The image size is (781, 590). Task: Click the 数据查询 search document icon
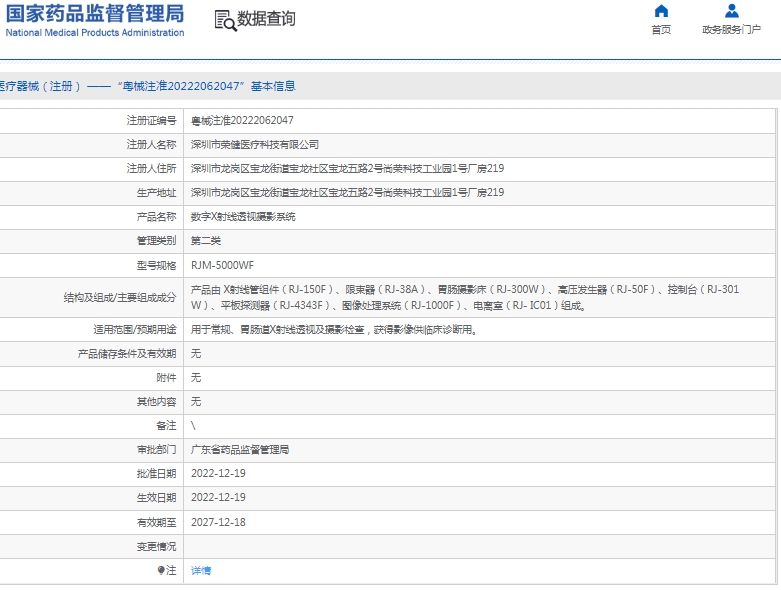point(226,20)
